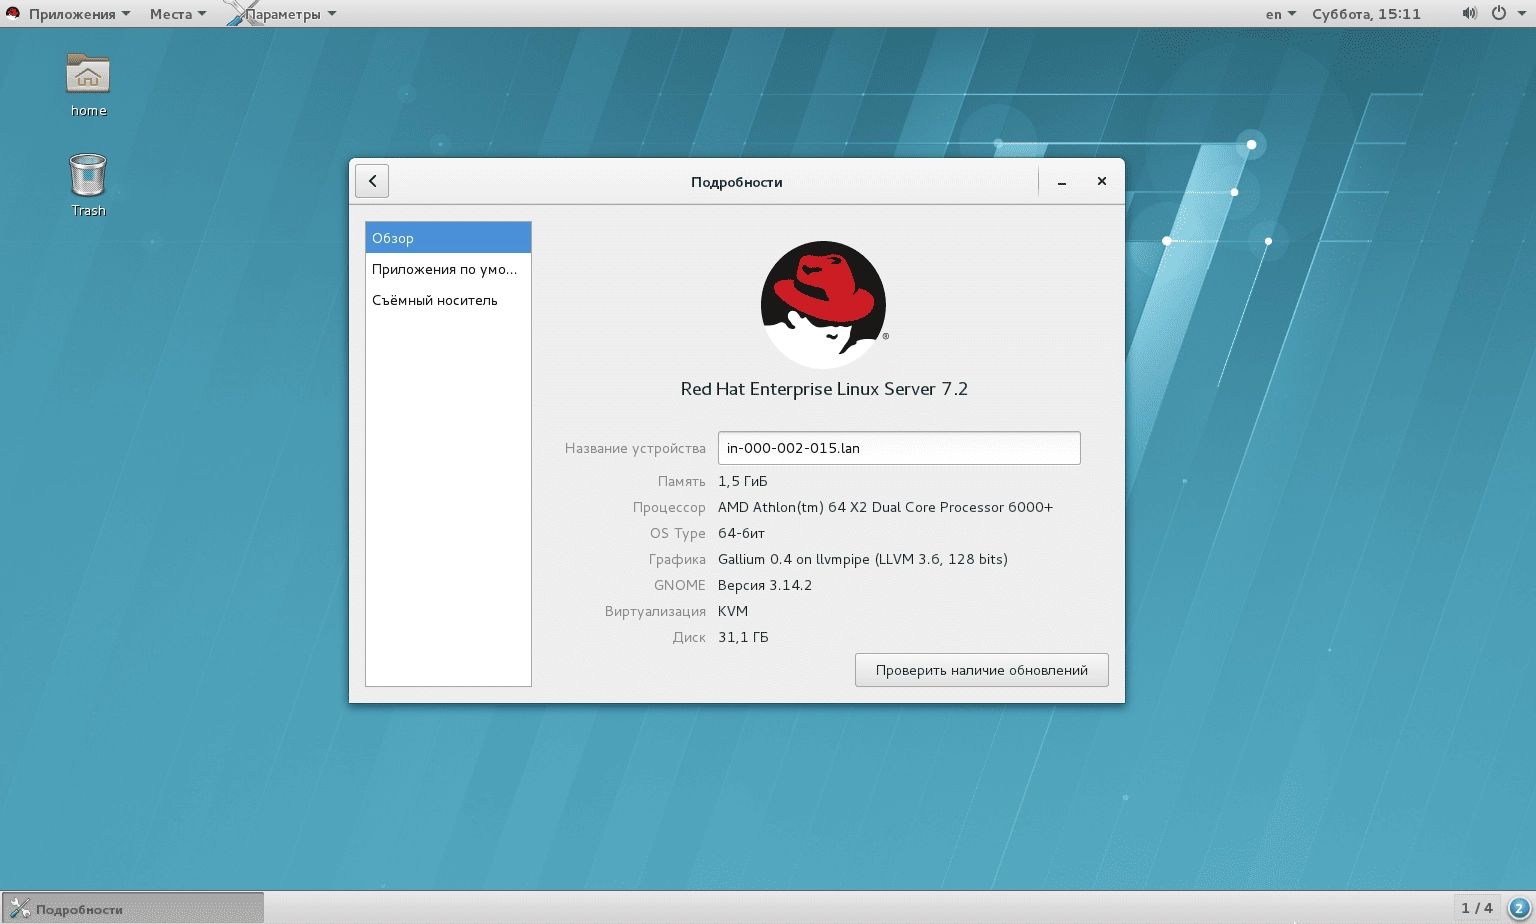This screenshot has width=1536, height=924.
Task: Click the Процессор label
Action: 669,507
